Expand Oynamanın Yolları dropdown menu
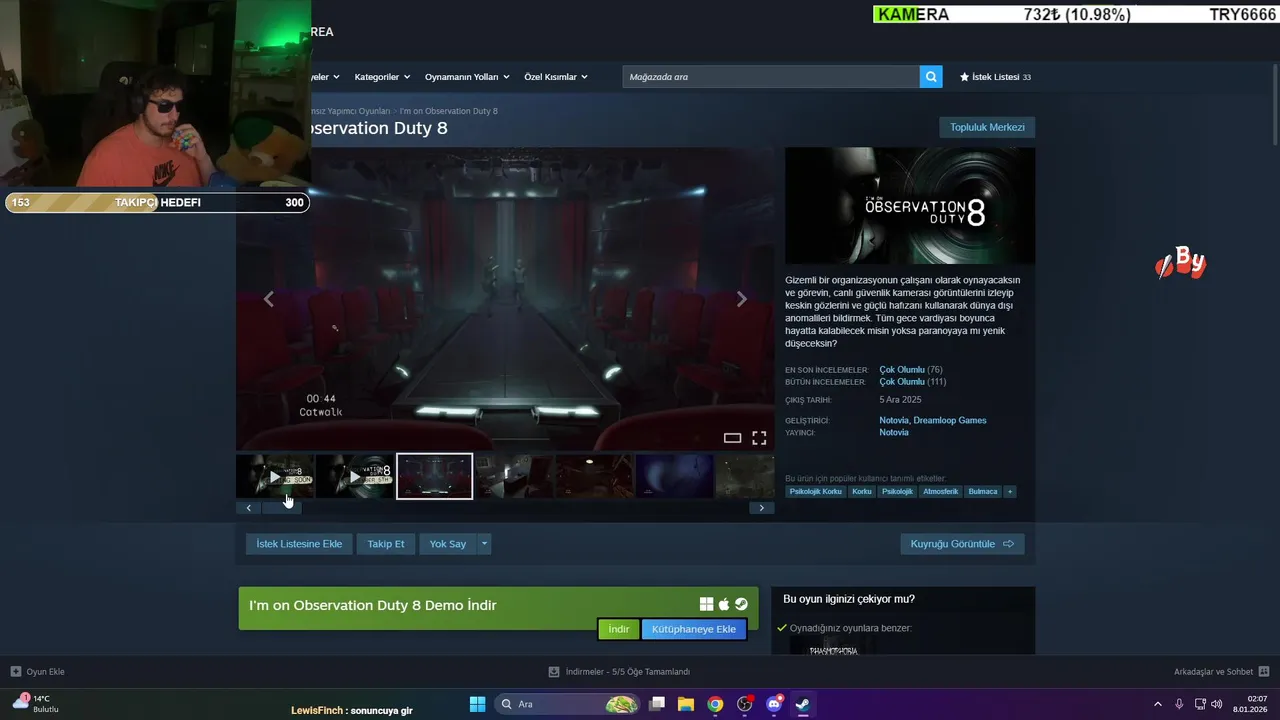This screenshot has height=720, width=1280. [x=467, y=77]
